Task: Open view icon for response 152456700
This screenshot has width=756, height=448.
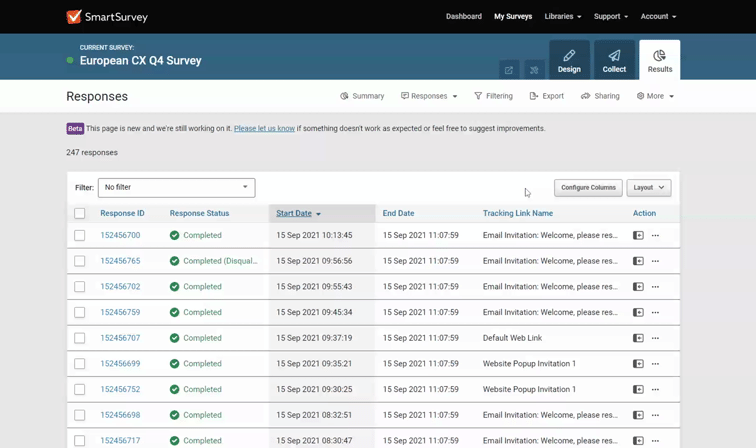Action: tap(638, 236)
